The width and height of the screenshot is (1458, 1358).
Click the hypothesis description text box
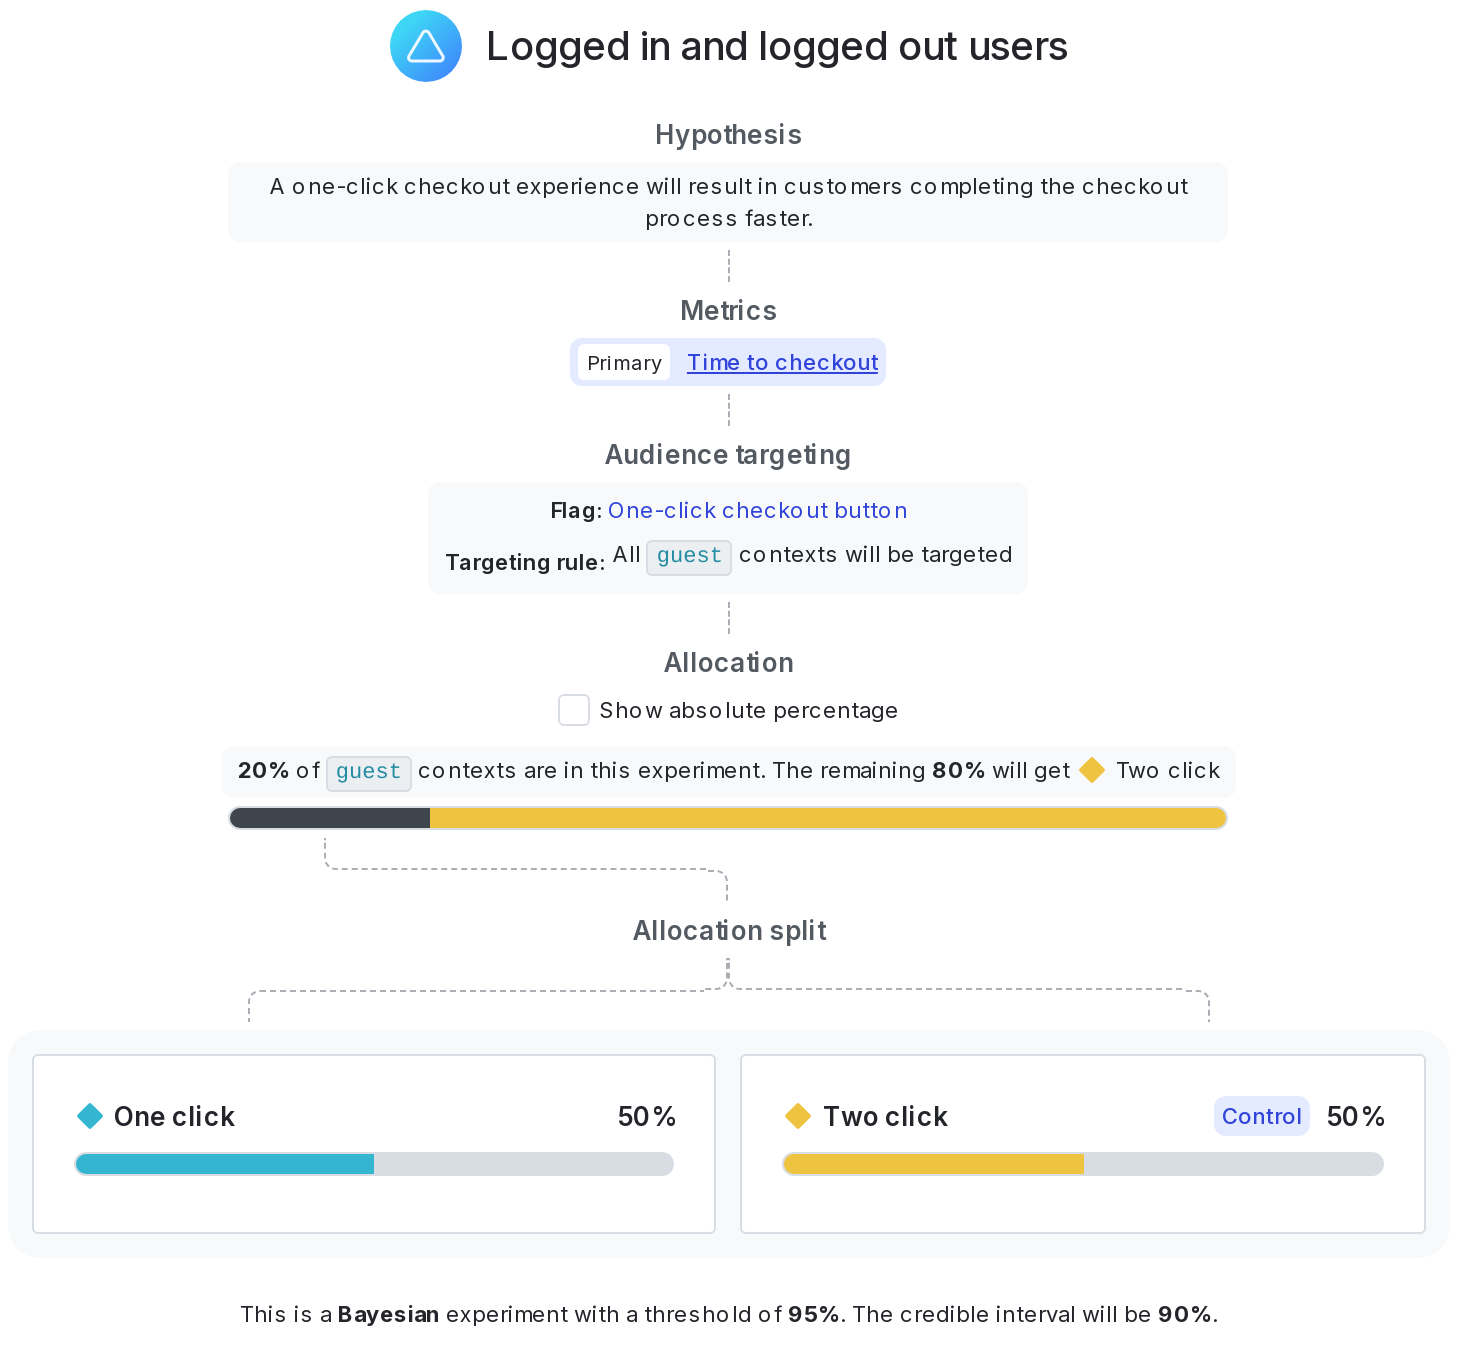click(728, 202)
